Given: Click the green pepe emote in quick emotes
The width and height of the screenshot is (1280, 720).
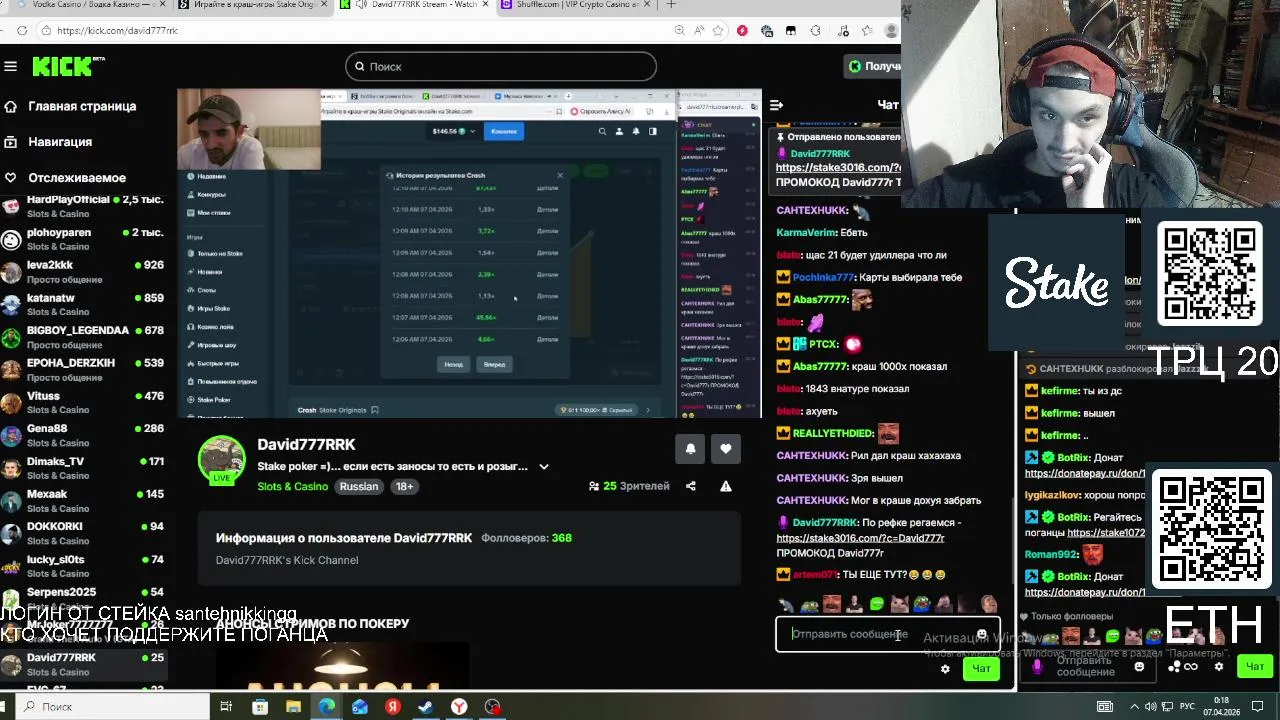Looking at the screenshot, I should 876,604.
